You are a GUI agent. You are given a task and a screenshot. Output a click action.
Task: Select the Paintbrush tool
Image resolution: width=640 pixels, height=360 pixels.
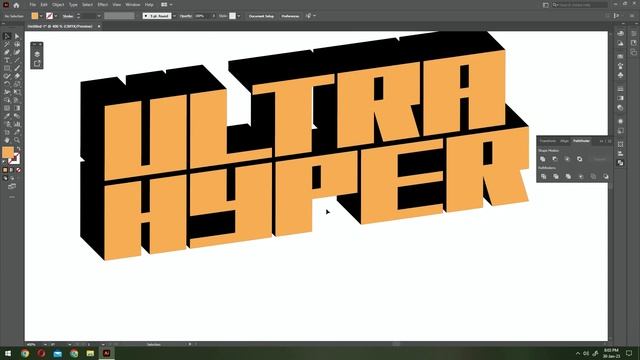(x=17, y=68)
